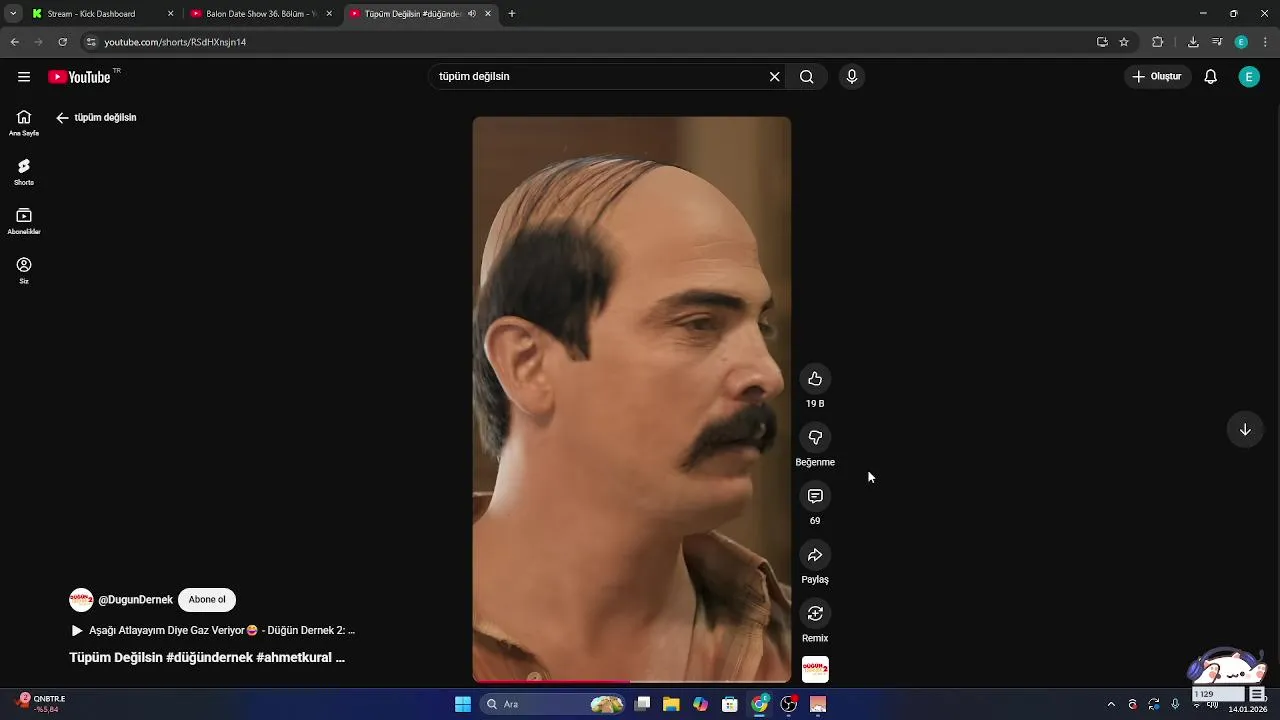Screen dimensions: 1280x720
Task: Like the short video
Action: click(815, 379)
